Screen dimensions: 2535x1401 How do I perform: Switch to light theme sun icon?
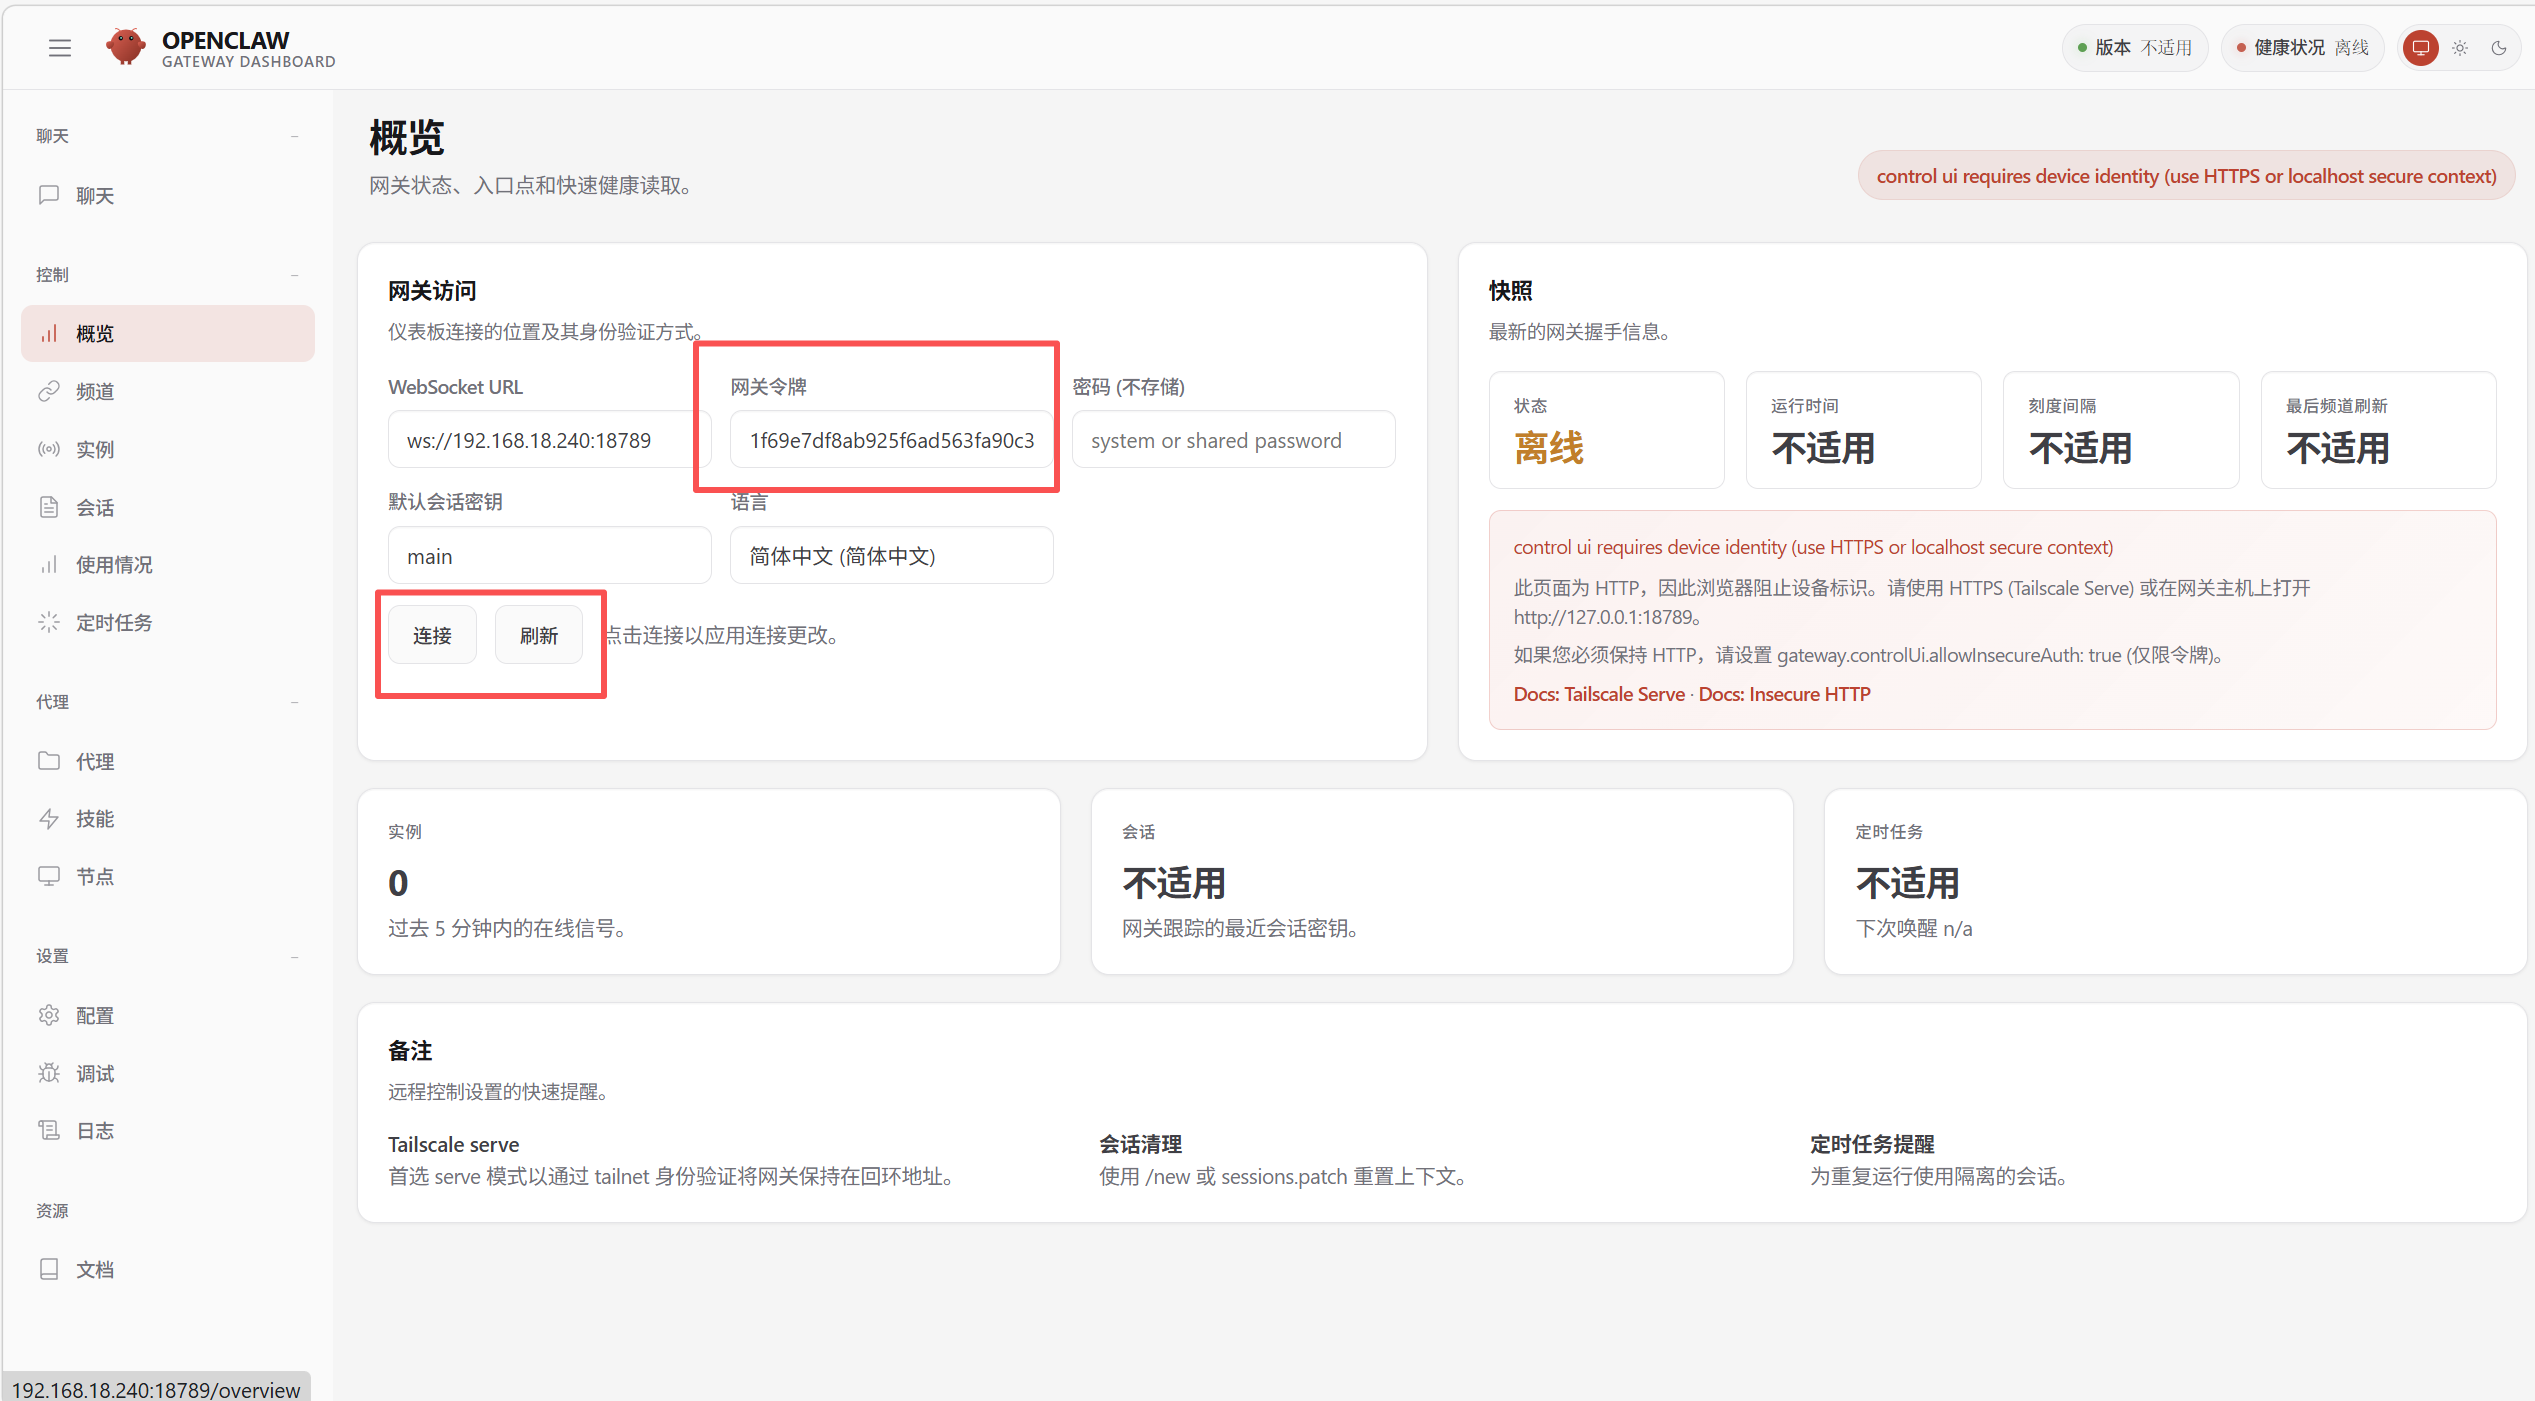pos(2460,48)
